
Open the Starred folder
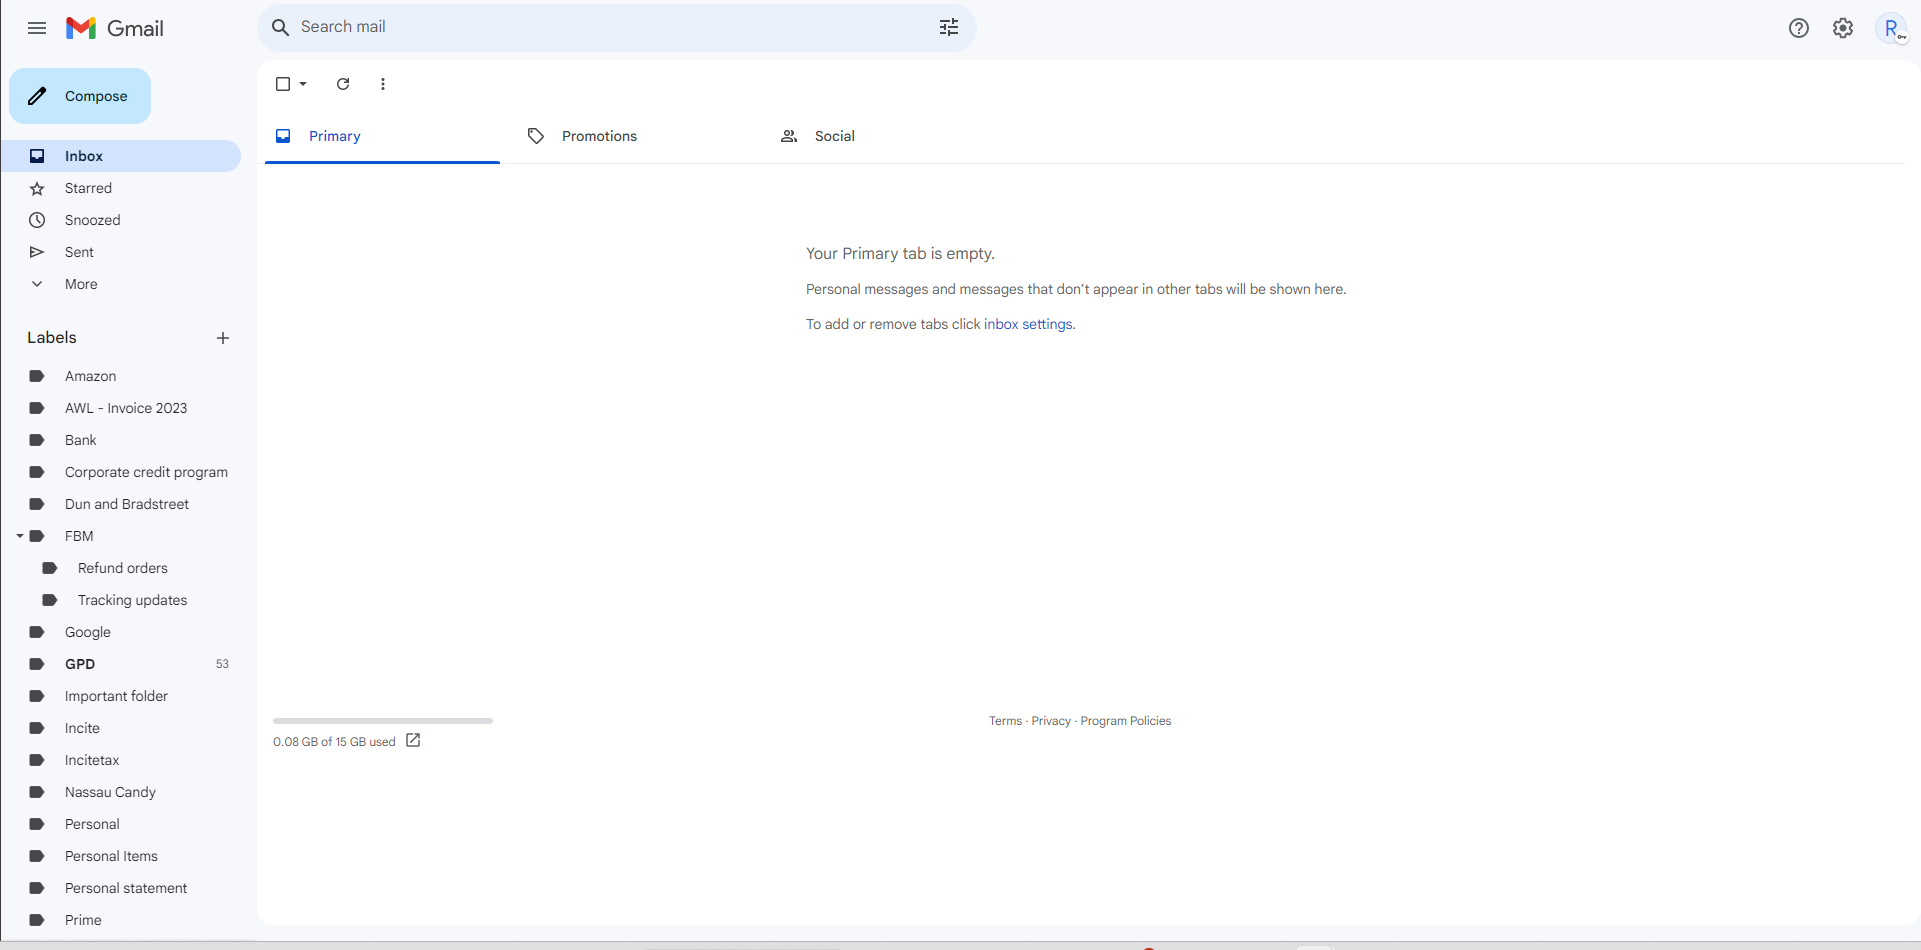tap(121, 188)
